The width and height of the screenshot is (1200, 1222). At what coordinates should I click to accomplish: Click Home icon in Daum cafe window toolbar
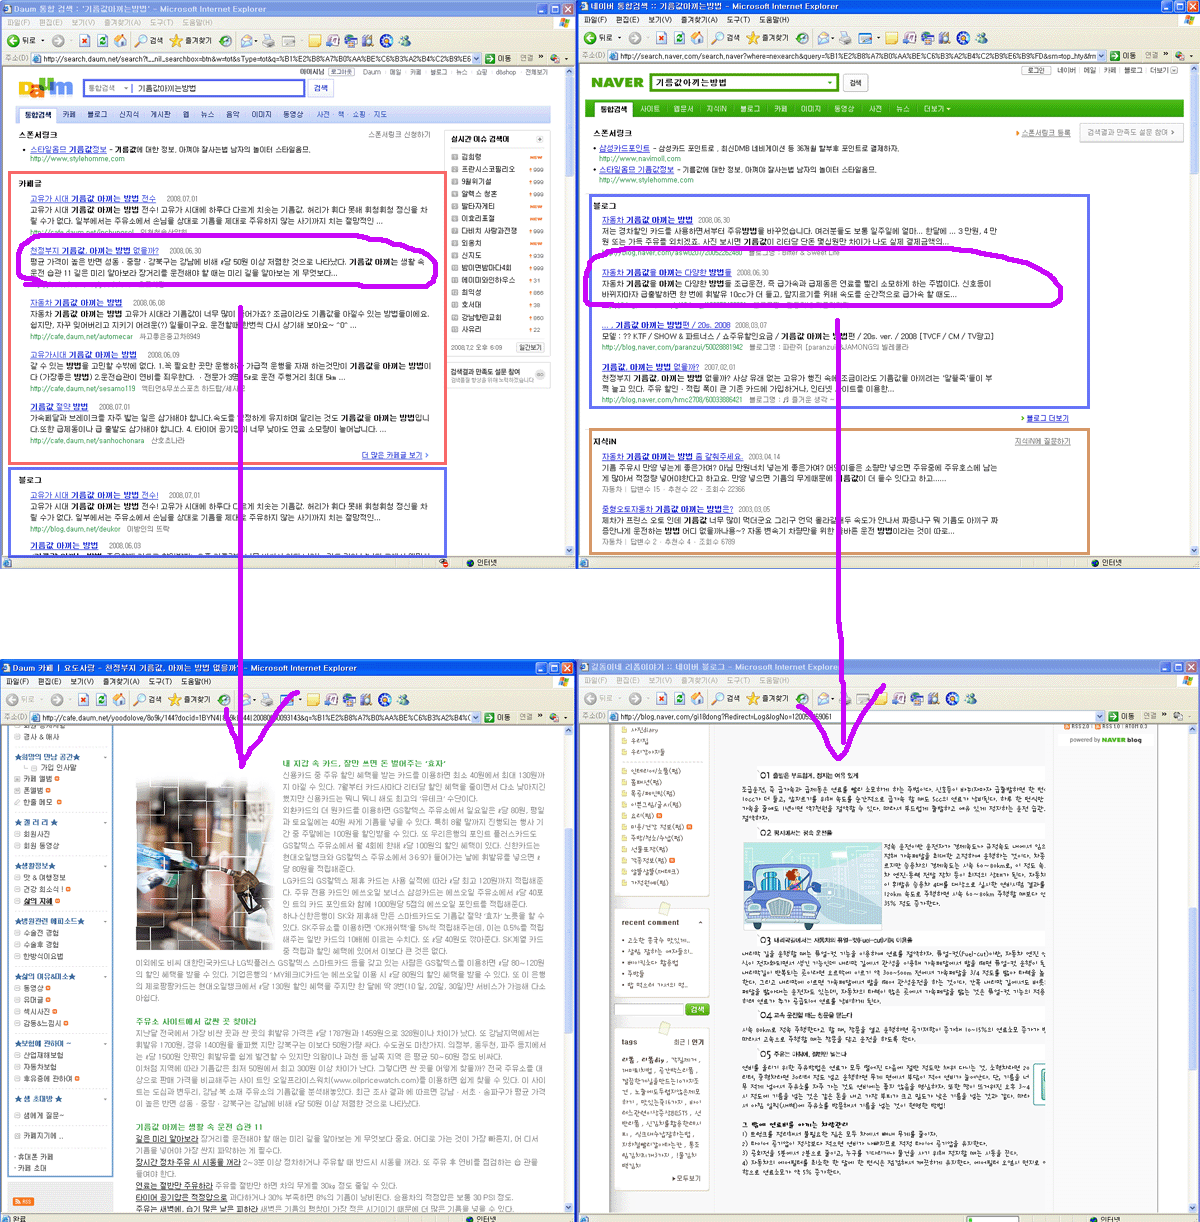[x=120, y=699]
